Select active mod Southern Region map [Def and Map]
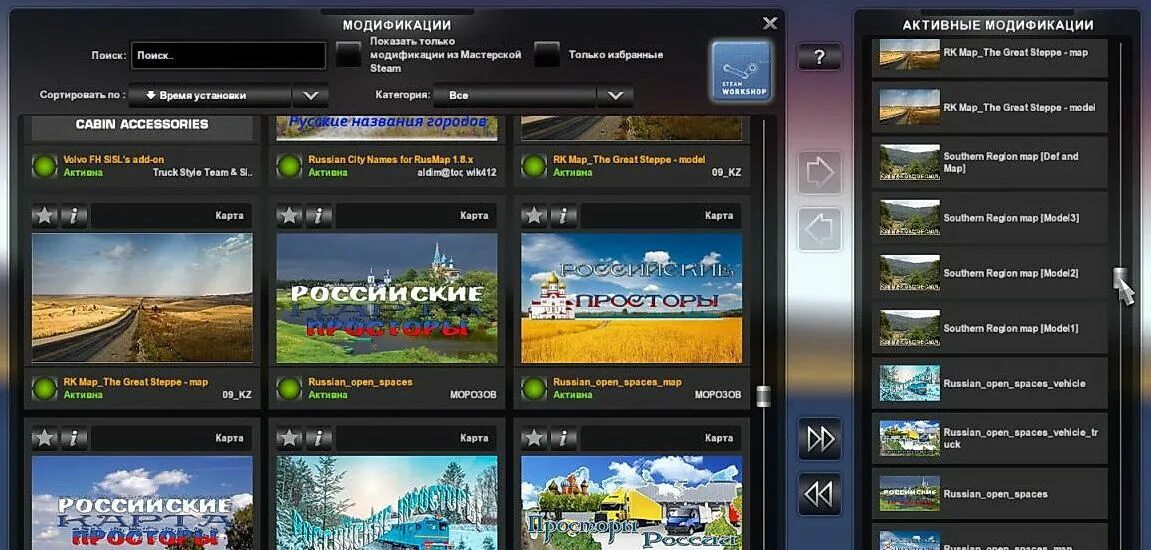 [990, 162]
